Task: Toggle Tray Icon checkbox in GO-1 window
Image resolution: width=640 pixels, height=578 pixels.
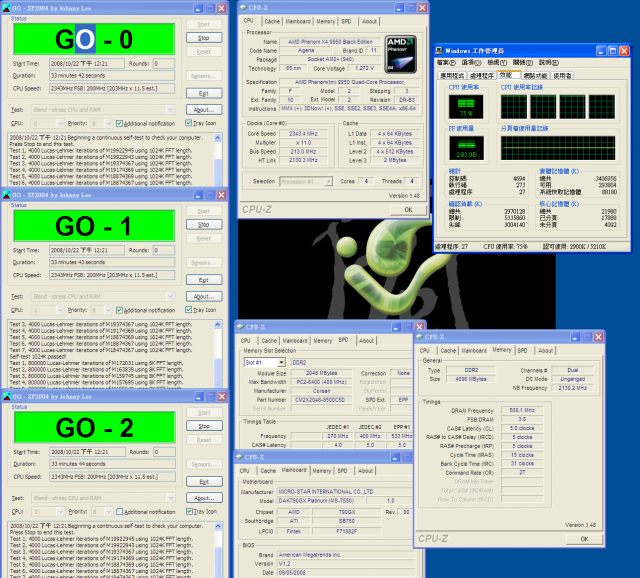Action: coord(189,309)
